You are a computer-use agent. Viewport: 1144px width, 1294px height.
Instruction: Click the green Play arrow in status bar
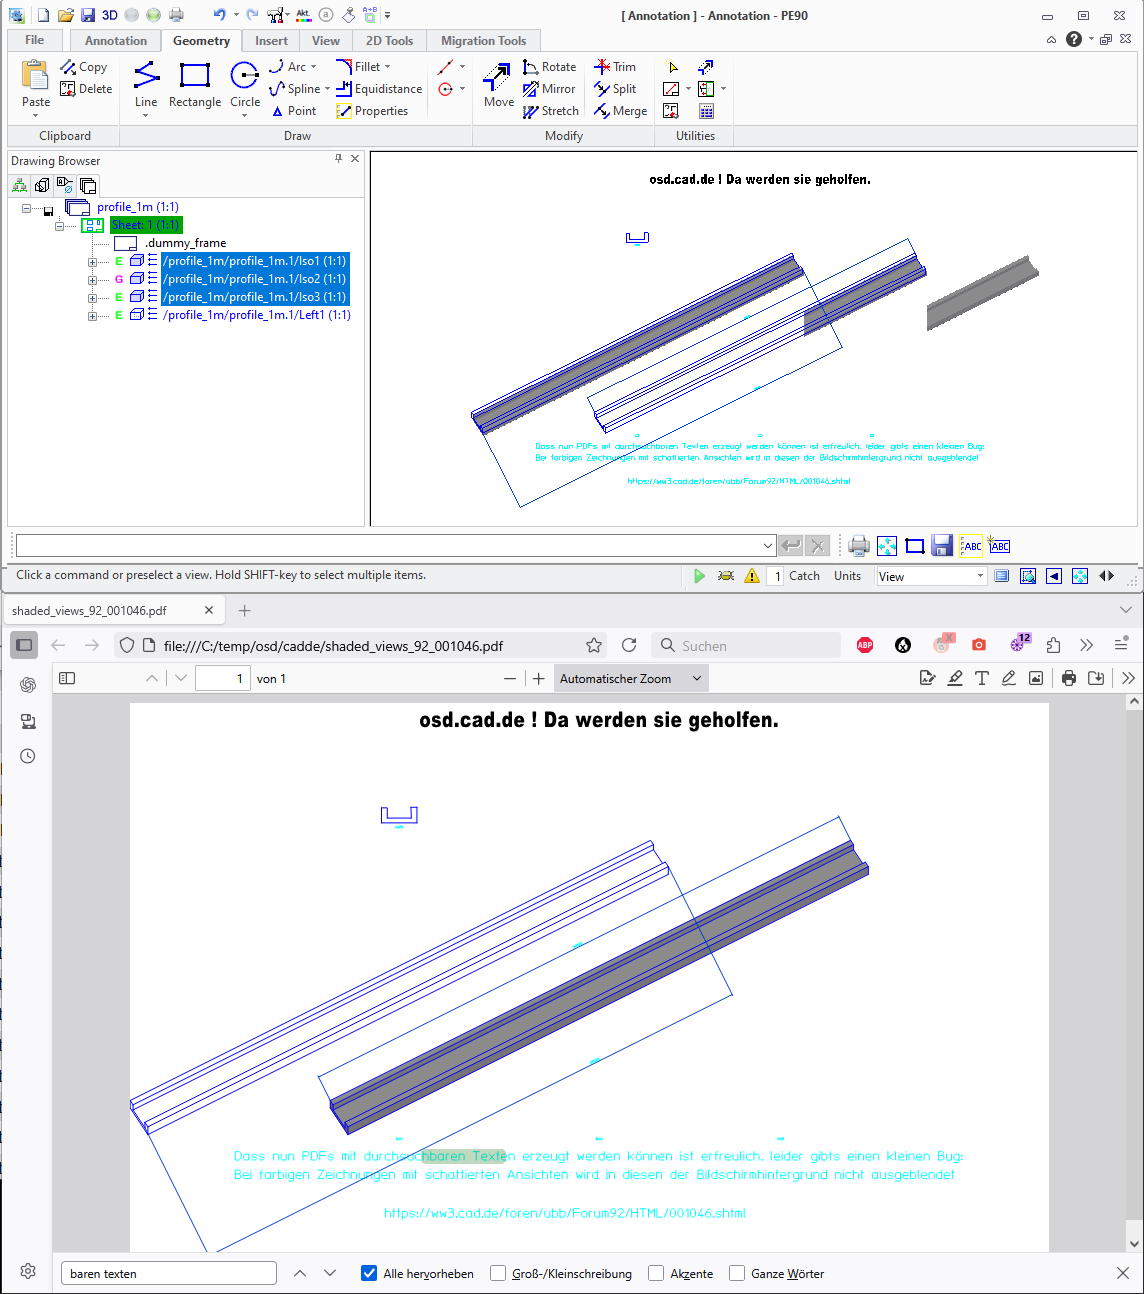point(699,576)
